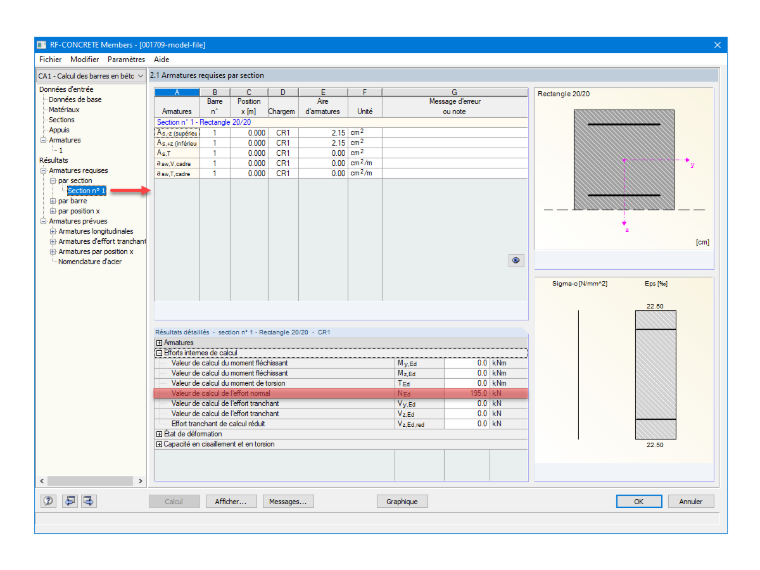Click the help question mark icon

click(x=48, y=501)
